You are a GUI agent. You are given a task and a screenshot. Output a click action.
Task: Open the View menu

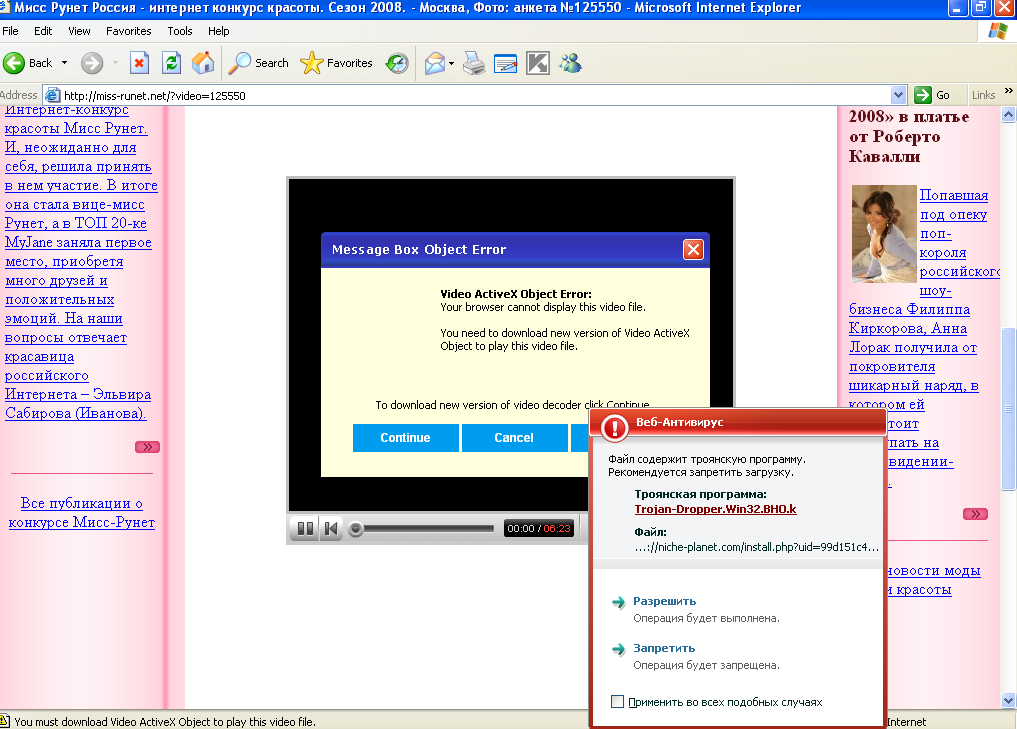(x=79, y=31)
